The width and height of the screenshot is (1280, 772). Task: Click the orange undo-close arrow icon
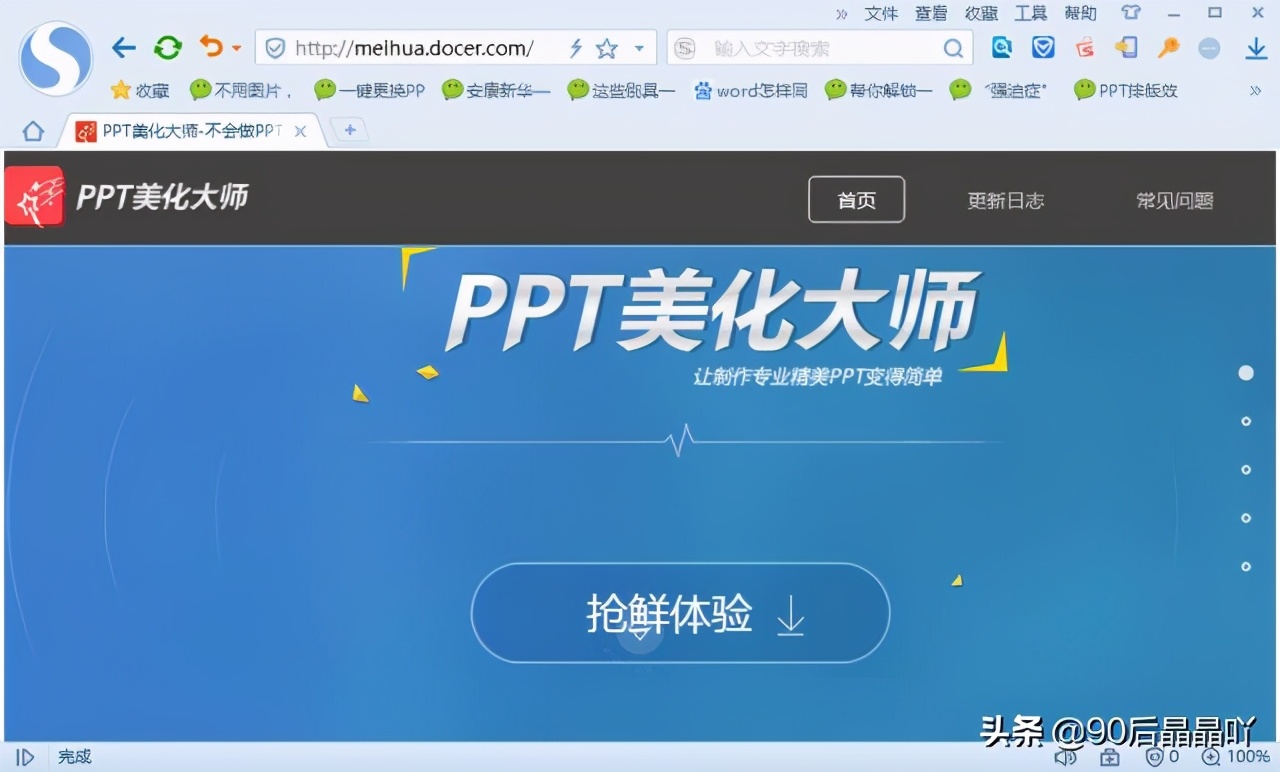[211, 46]
